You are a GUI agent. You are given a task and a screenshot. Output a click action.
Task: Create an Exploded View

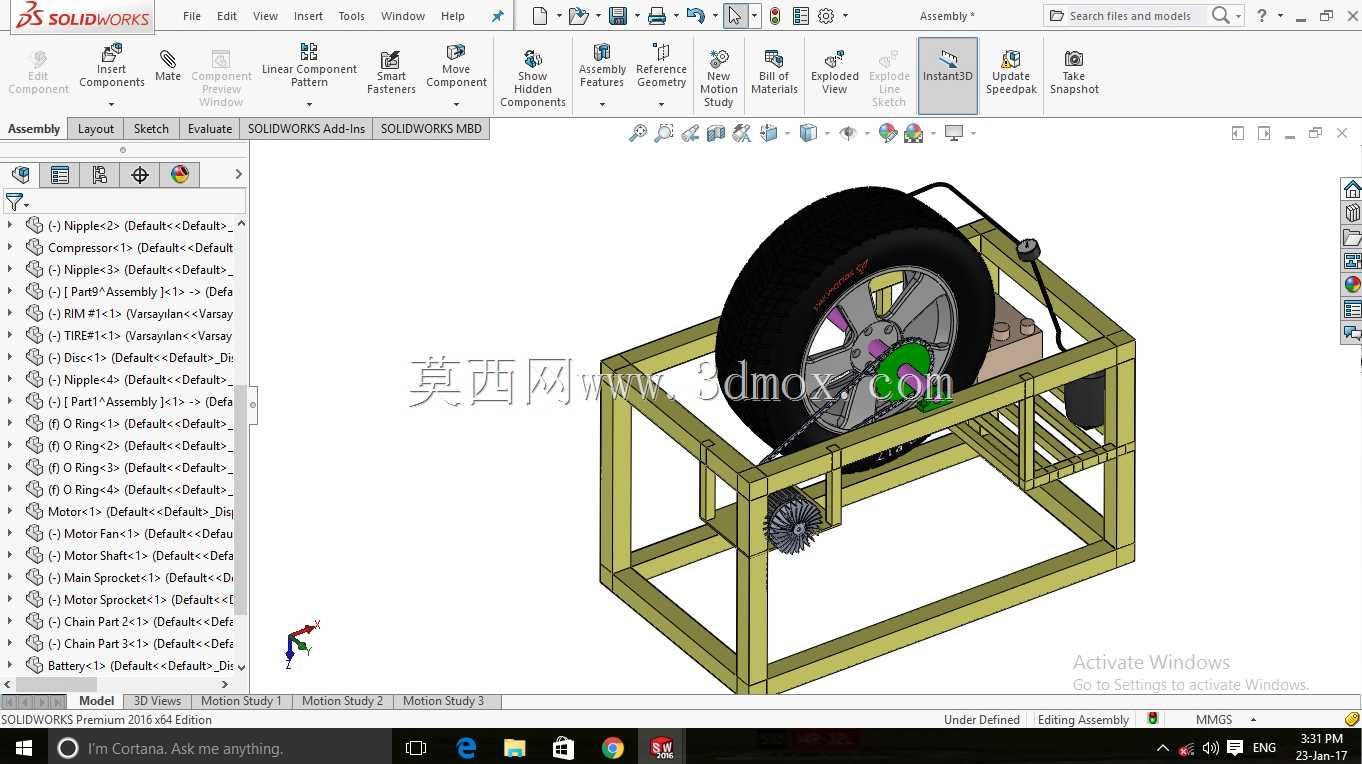pyautogui.click(x=835, y=72)
